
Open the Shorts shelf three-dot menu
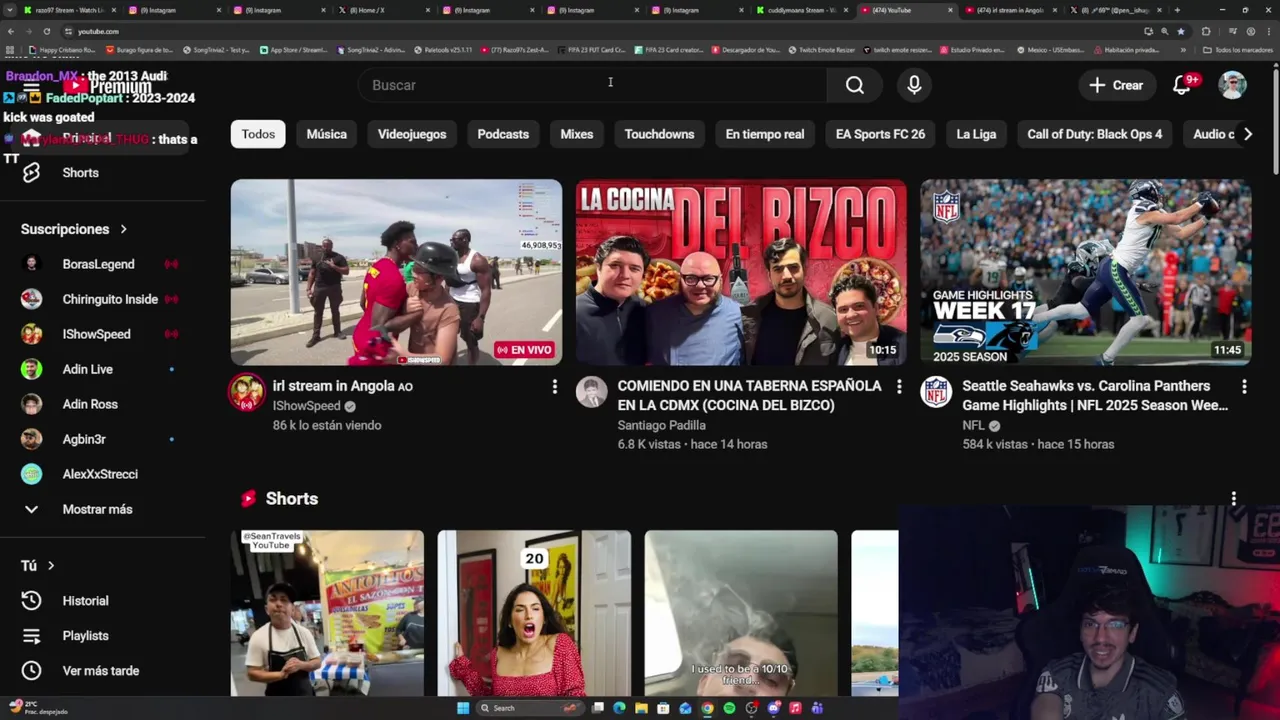1233,498
